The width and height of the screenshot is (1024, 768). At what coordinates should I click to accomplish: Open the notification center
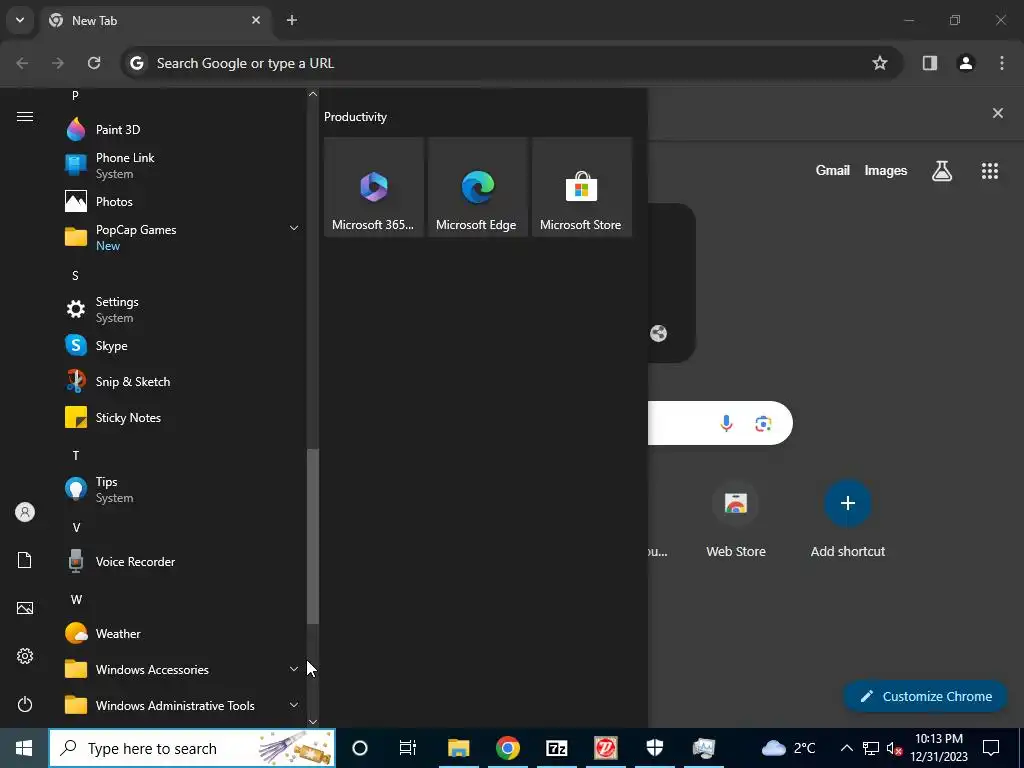click(991, 748)
